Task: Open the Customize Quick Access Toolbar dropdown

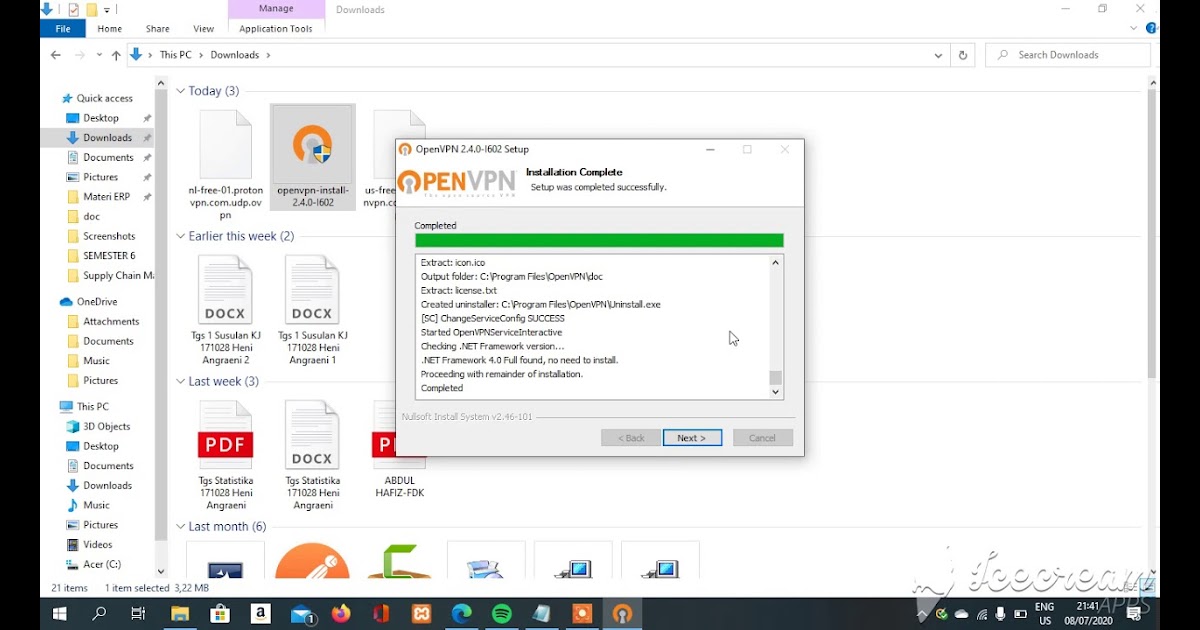Action: coord(107,10)
